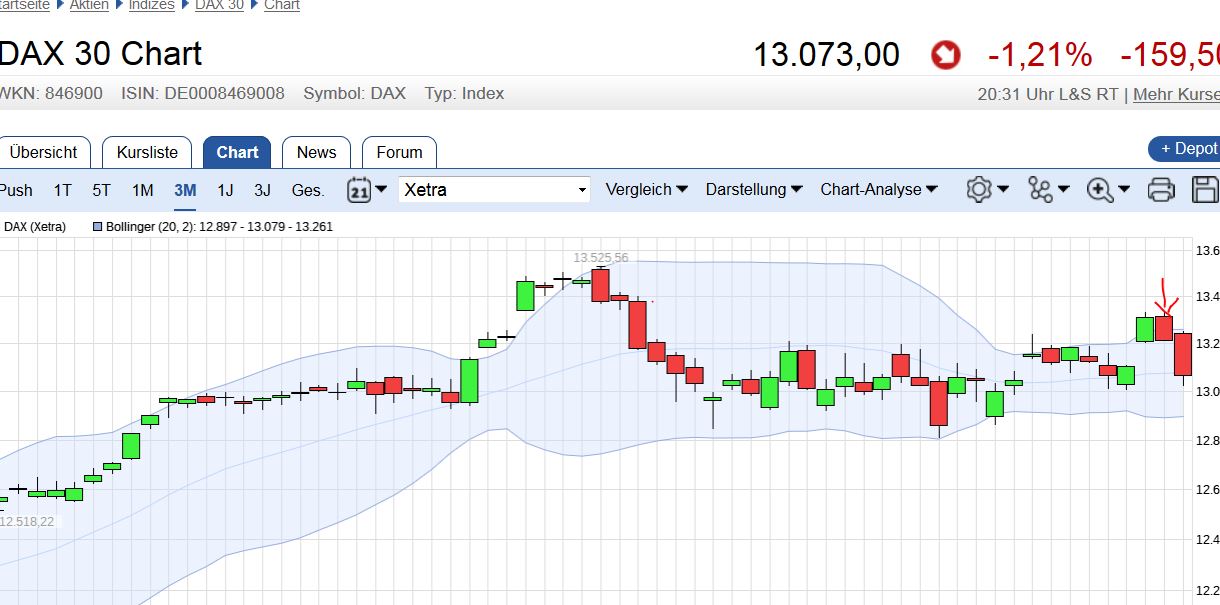Click the + Depot button
The height and width of the screenshot is (605, 1220).
coord(1188,148)
